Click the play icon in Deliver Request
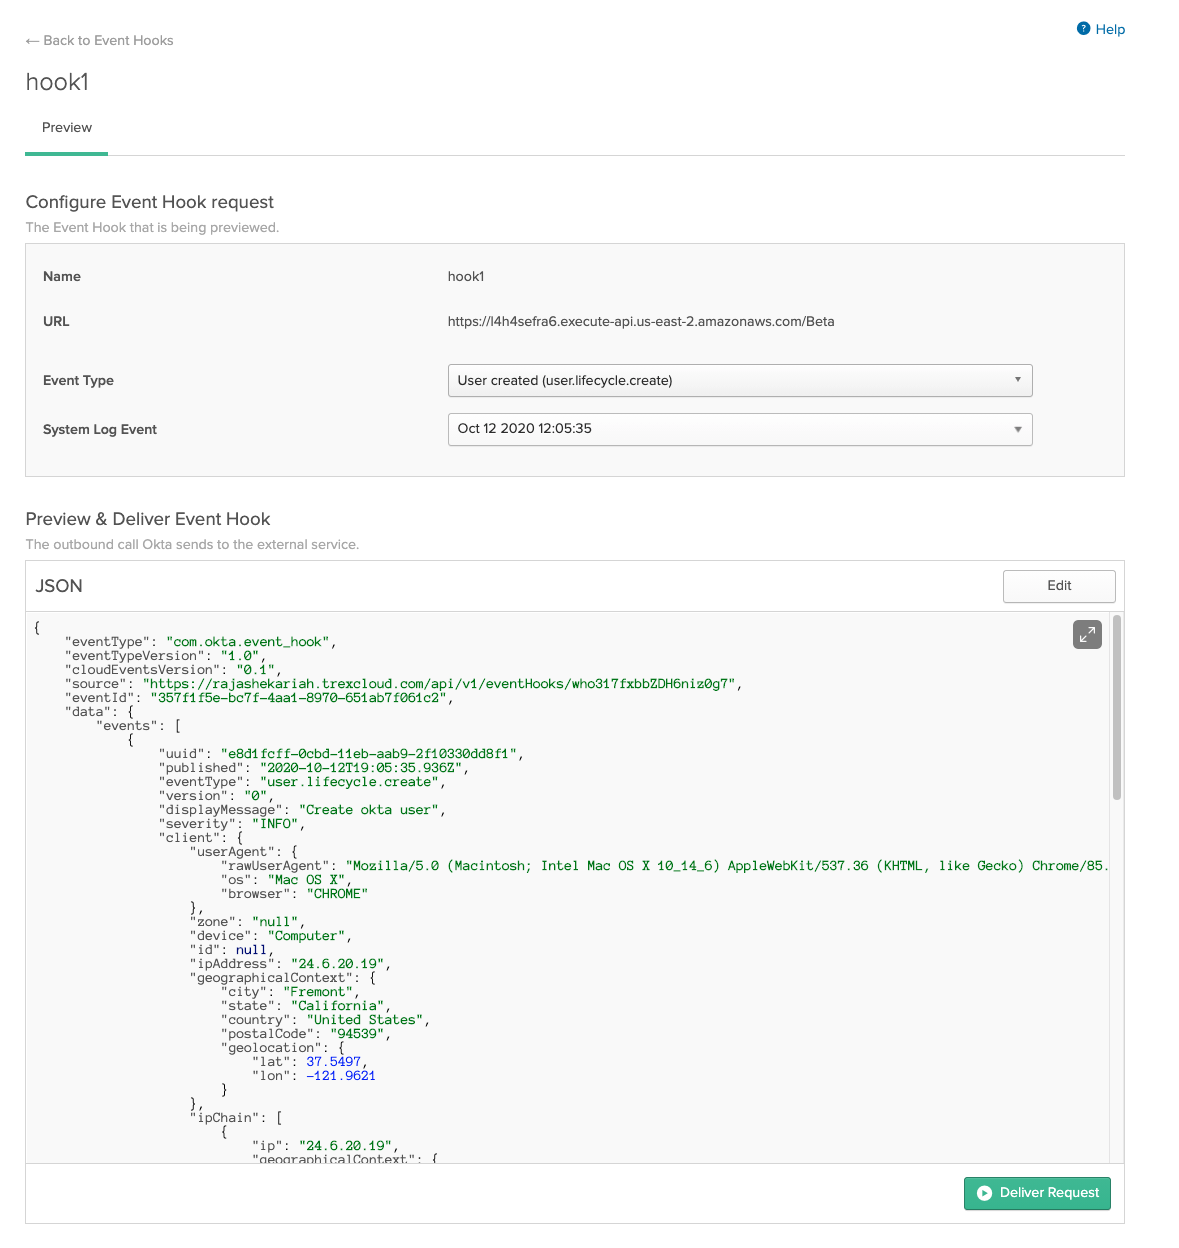The height and width of the screenshot is (1248, 1179). (x=984, y=1193)
